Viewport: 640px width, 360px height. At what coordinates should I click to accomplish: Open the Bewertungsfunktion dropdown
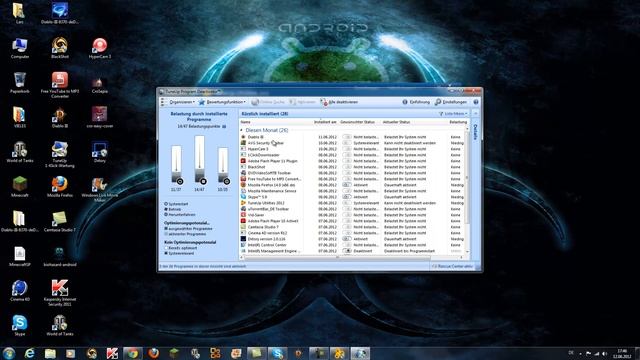tap(222, 102)
